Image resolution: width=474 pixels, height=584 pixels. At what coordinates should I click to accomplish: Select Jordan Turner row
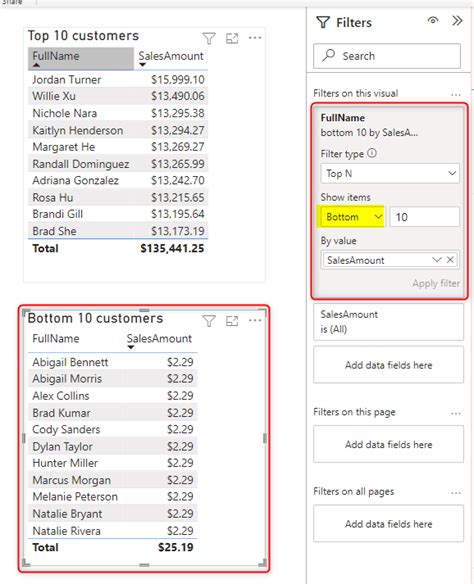coord(118,79)
